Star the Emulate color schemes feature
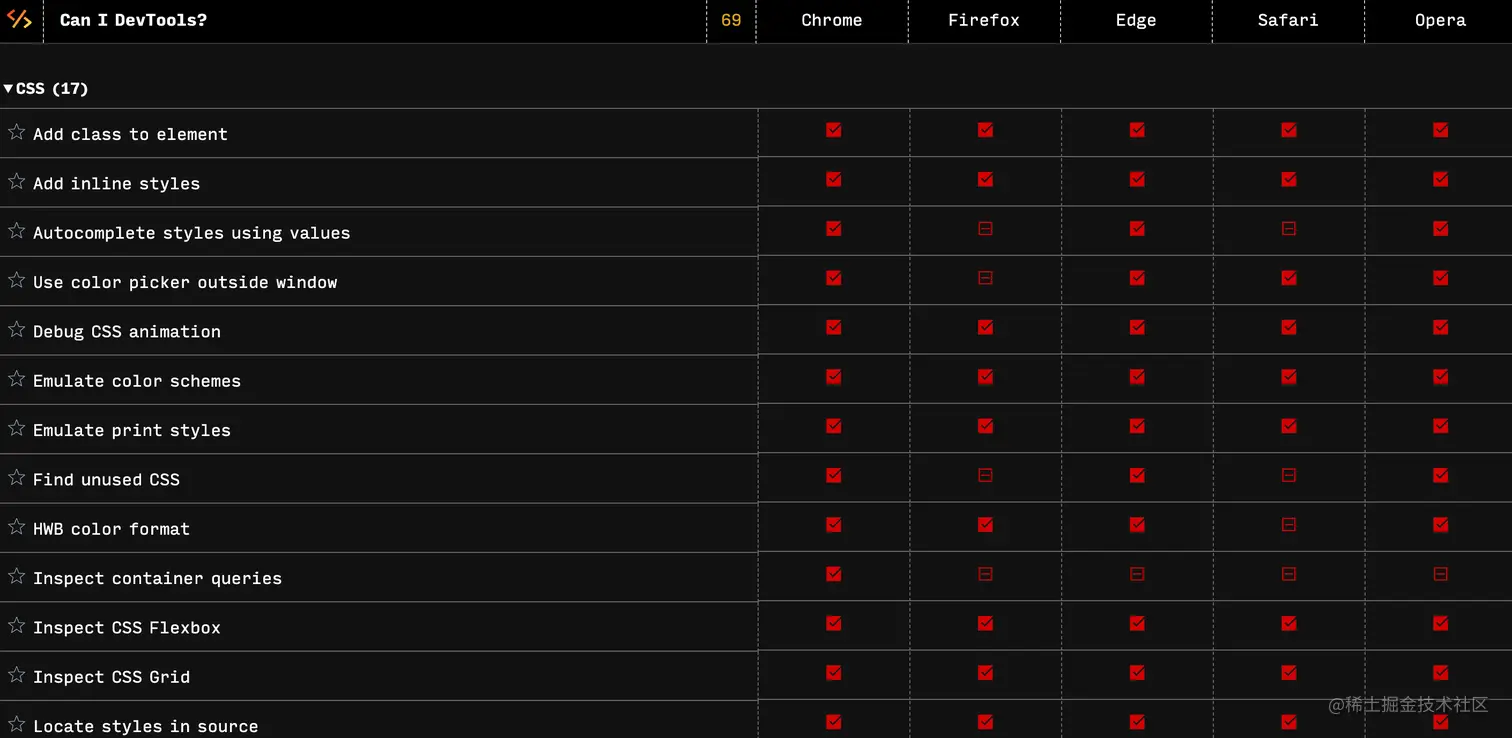Viewport: 1512px width, 738px height. coord(16,378)
